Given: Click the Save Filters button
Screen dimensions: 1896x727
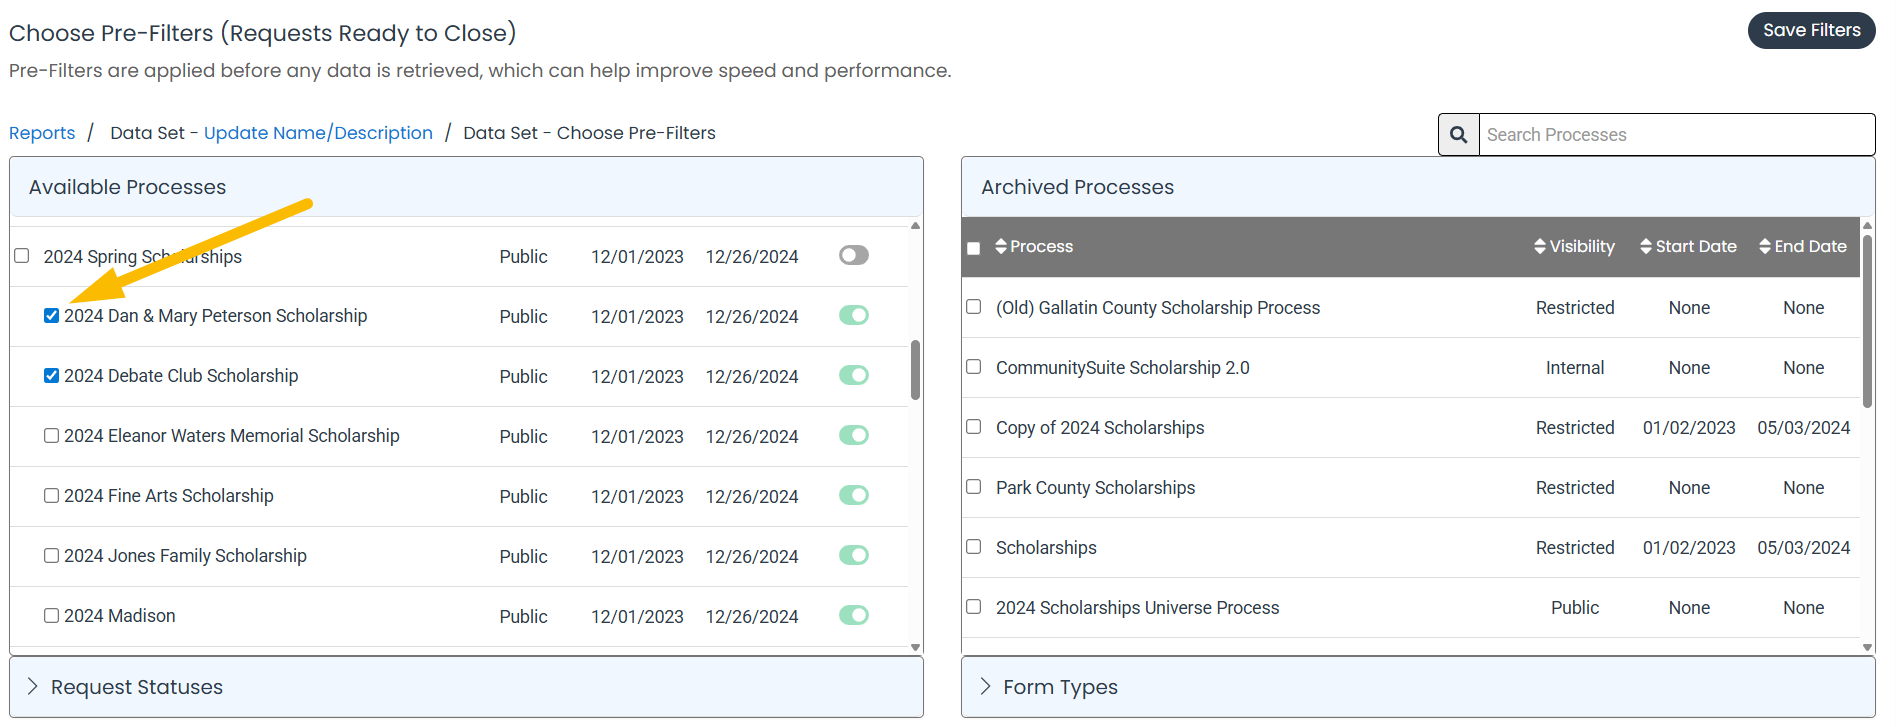Looking at the screenshot, I should pos(1811,30).
